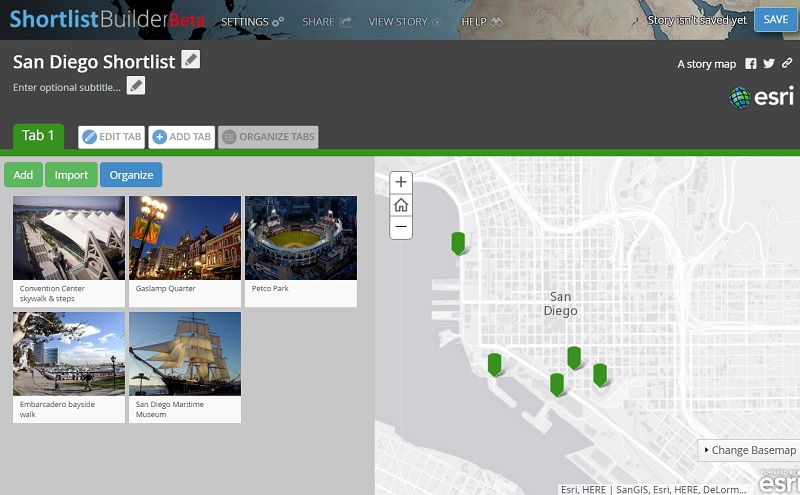Open the Share menu
This screenshot has width=800, height=495.
pyautogui.click(x=327, y=22)
